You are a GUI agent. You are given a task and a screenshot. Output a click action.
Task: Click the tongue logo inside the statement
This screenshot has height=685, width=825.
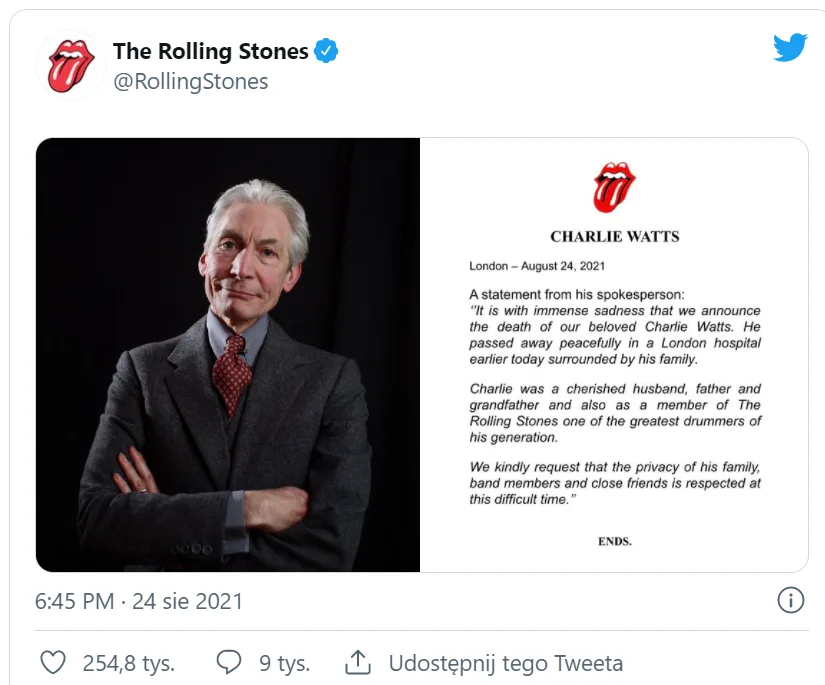click(x=614, y=188)
